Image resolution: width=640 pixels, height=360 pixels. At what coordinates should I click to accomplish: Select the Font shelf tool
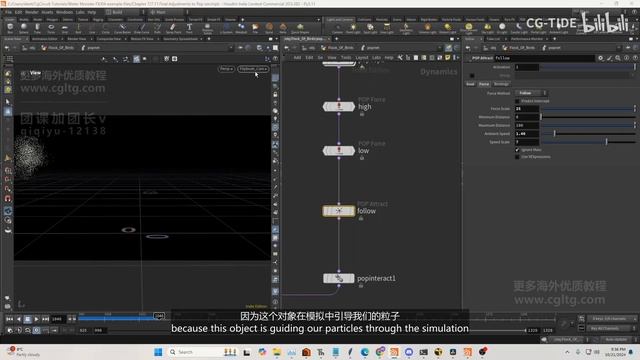click(189, 28)
